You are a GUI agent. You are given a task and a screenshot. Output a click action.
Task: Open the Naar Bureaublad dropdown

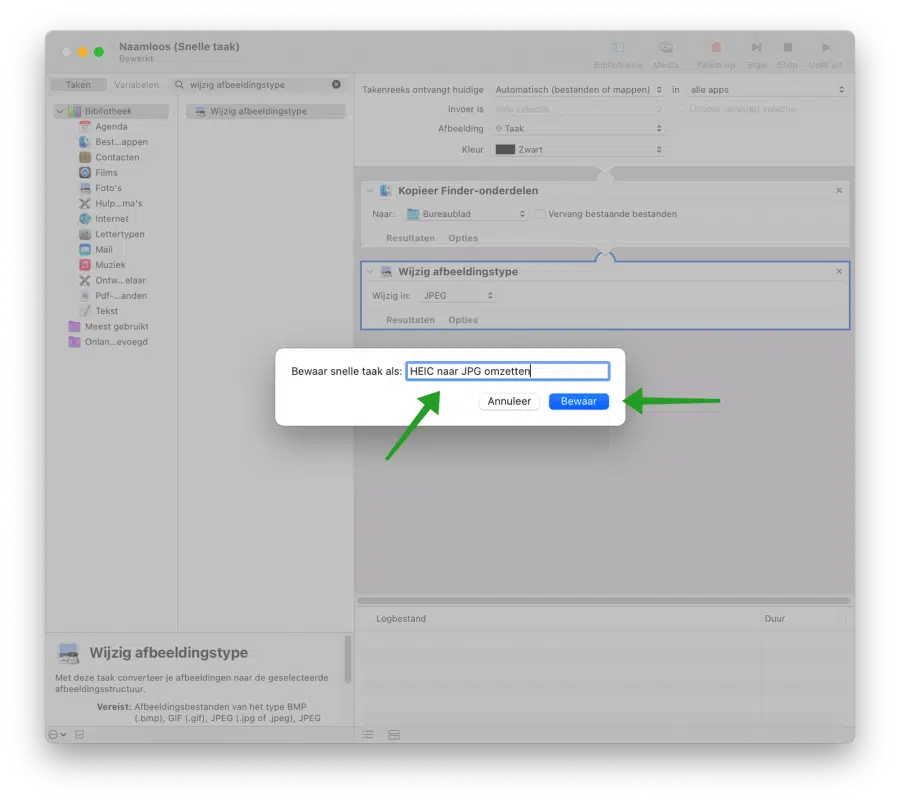click(466, 214)
